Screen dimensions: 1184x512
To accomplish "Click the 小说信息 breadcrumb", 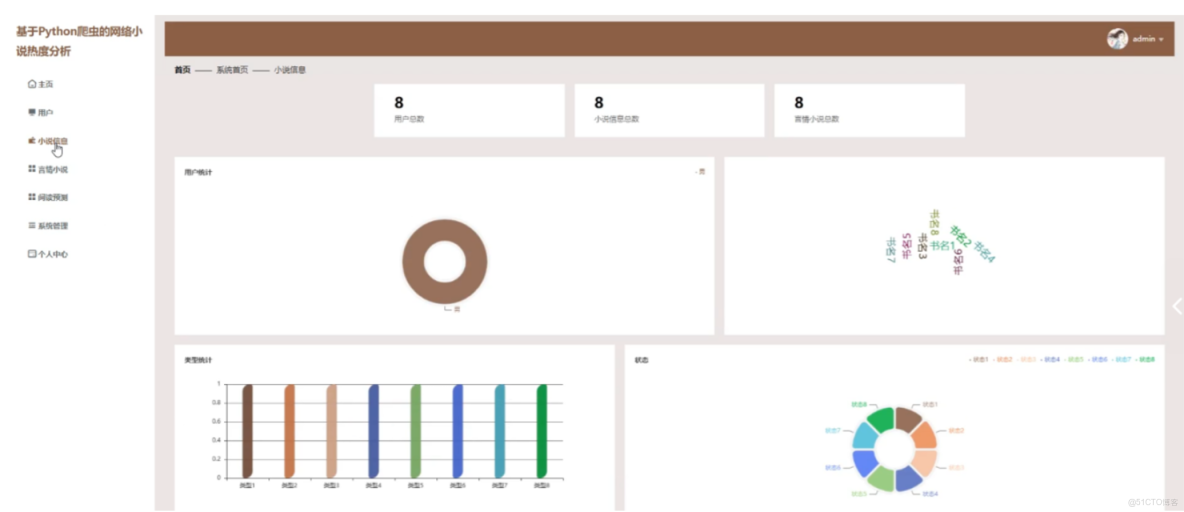I will click(290, 69).
